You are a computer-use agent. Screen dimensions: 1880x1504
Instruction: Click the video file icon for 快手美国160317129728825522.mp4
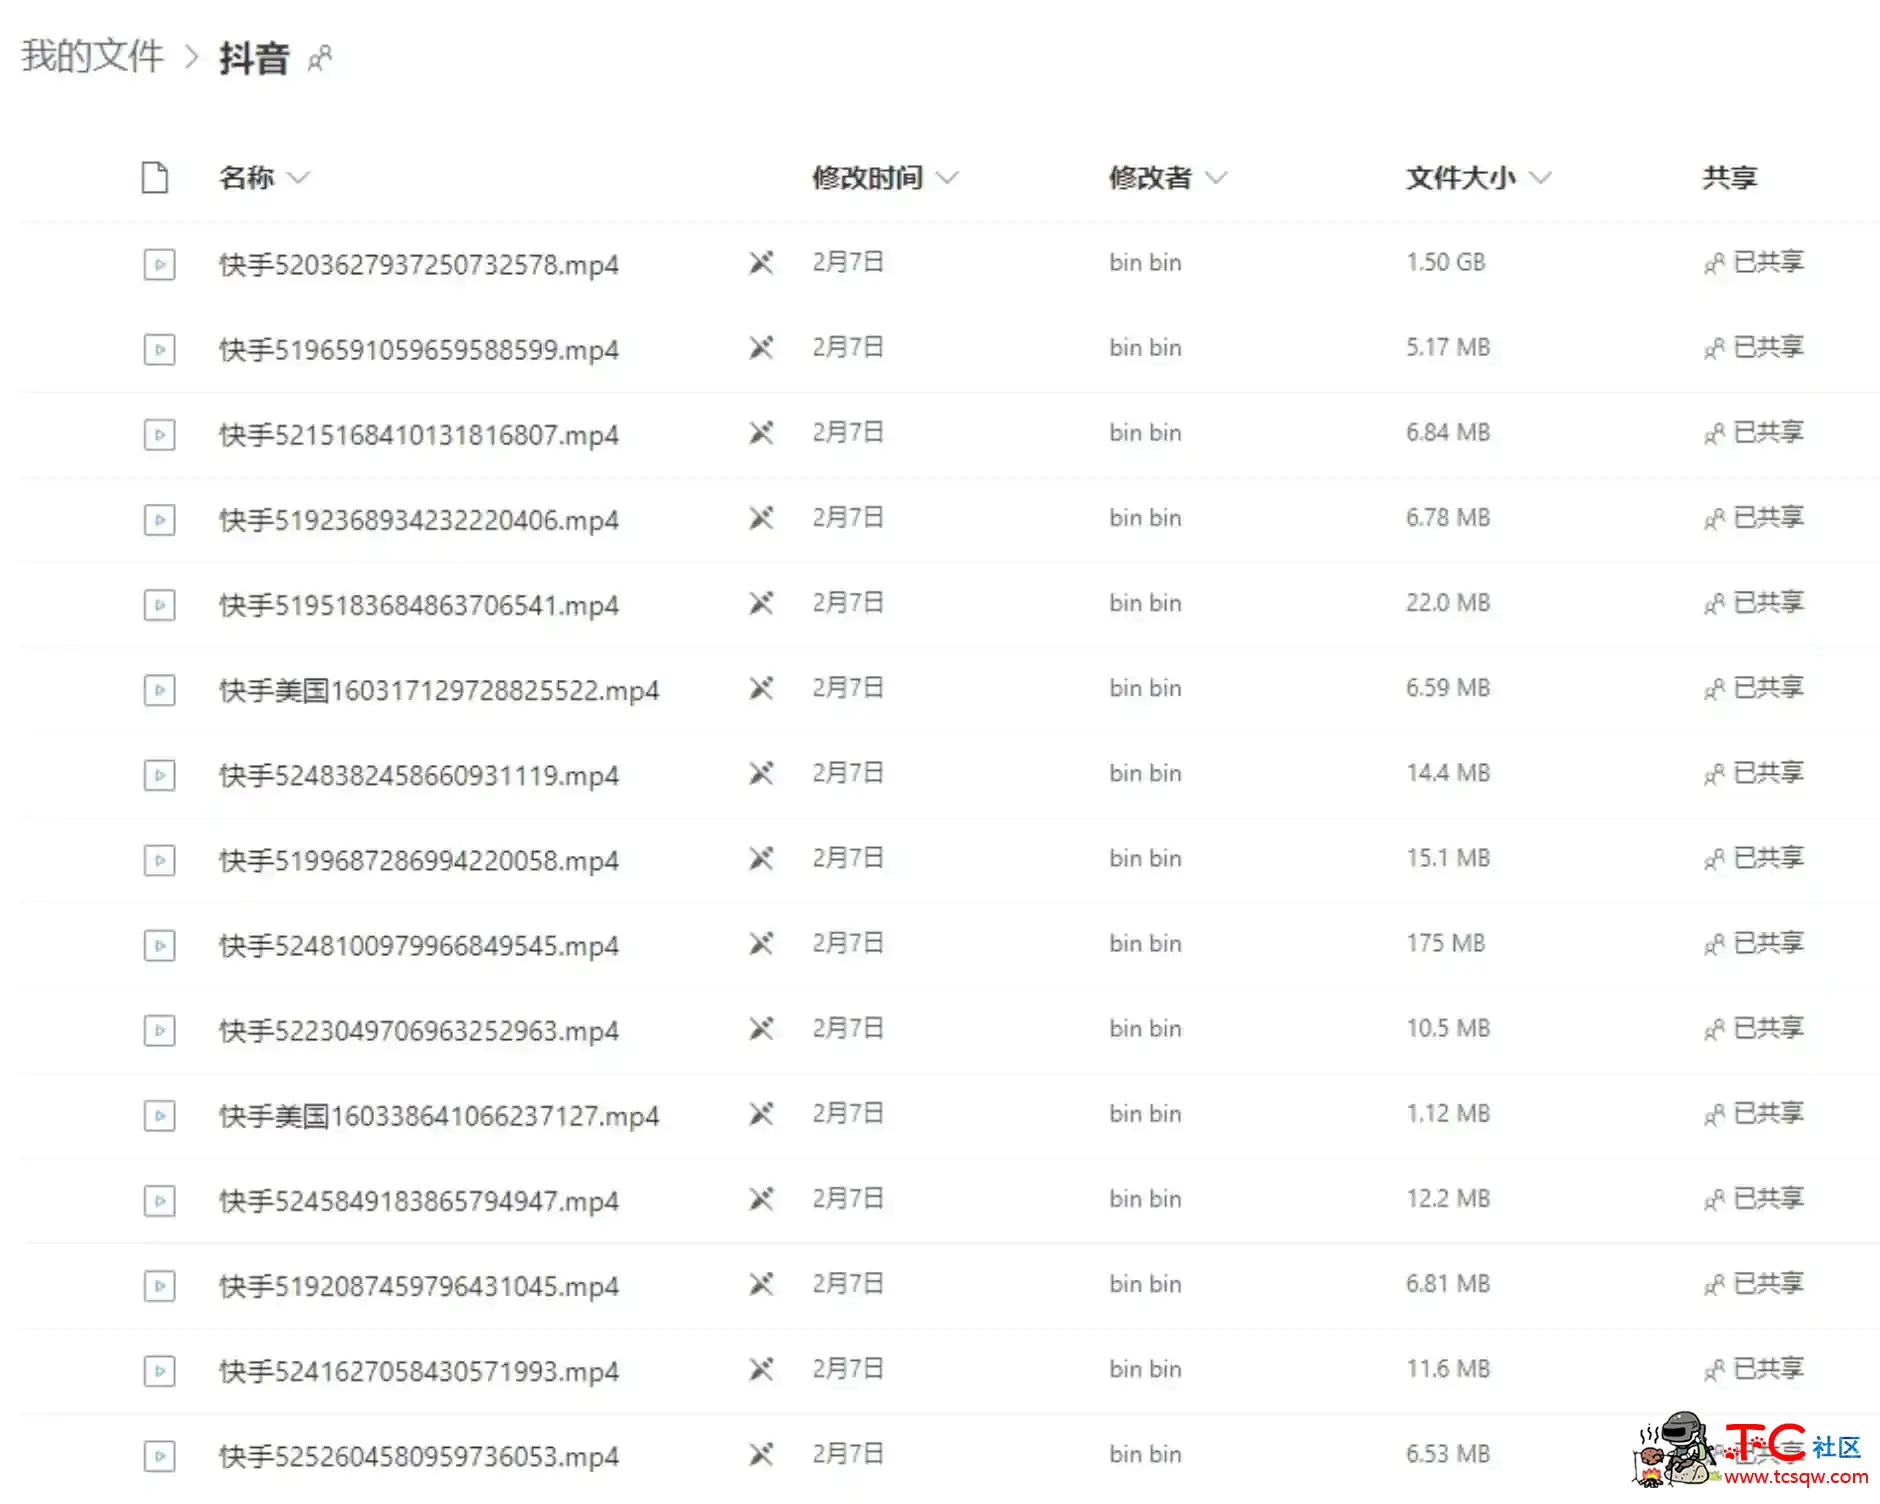coord(159,689)
